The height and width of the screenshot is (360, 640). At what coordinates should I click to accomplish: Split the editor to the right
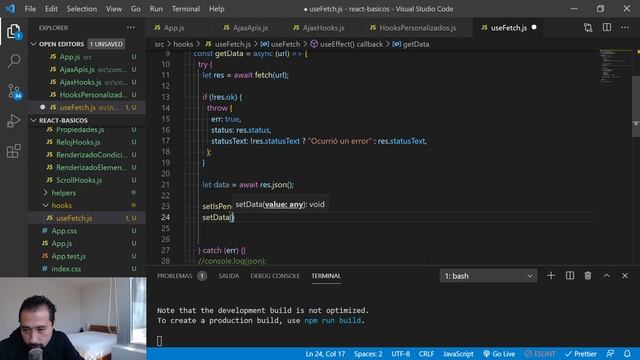click(x=607, y=28)
